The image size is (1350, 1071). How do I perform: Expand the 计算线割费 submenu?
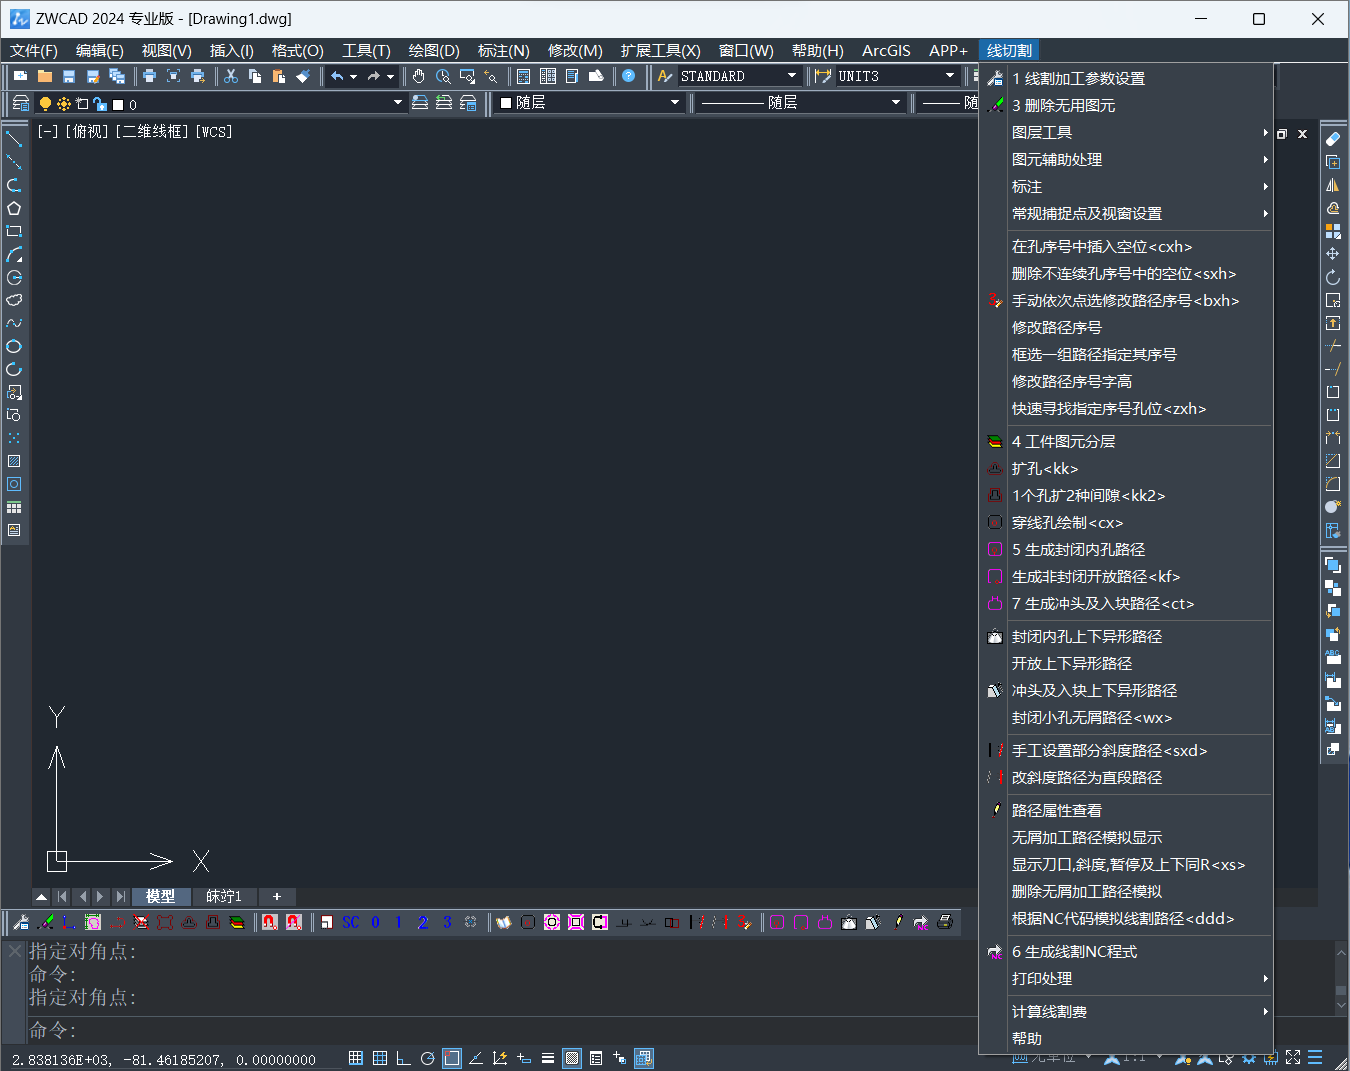coord(1126,1012)
